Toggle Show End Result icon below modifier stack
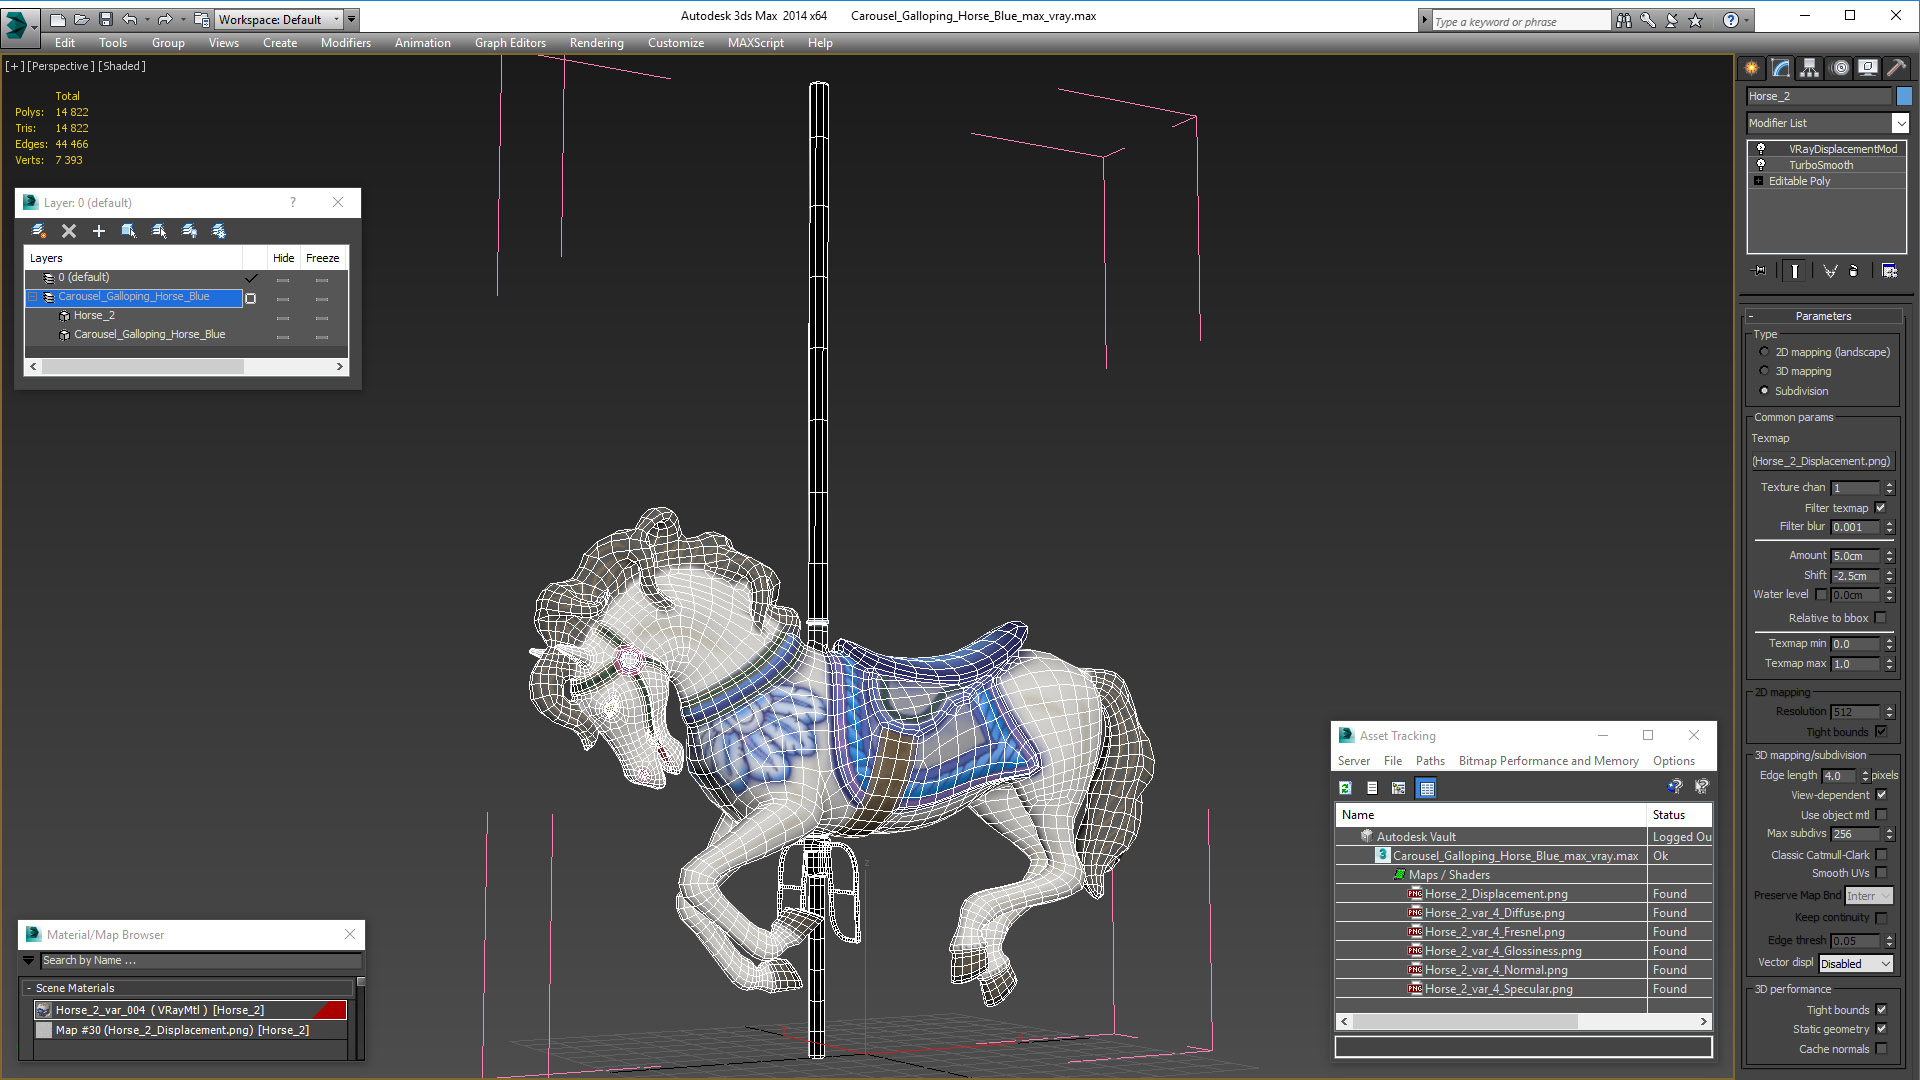This screenshot has height=1080, width=1920. 1795,271
